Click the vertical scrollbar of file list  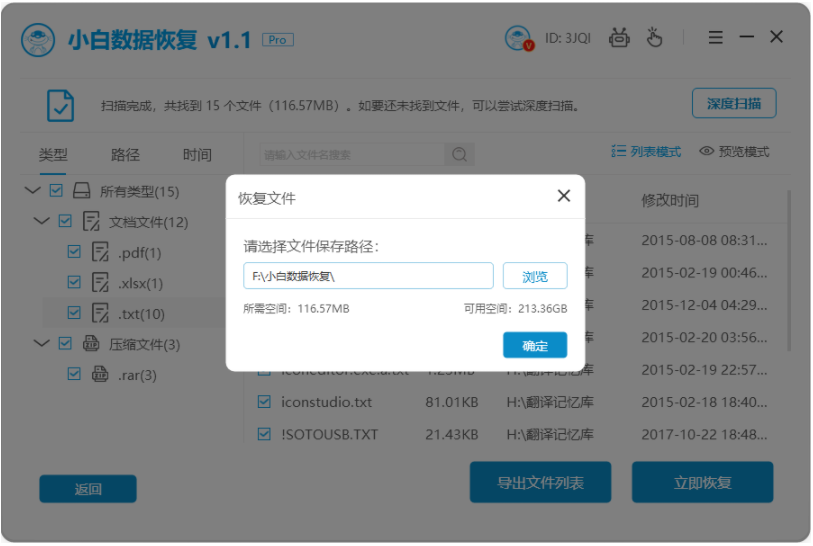789,270
